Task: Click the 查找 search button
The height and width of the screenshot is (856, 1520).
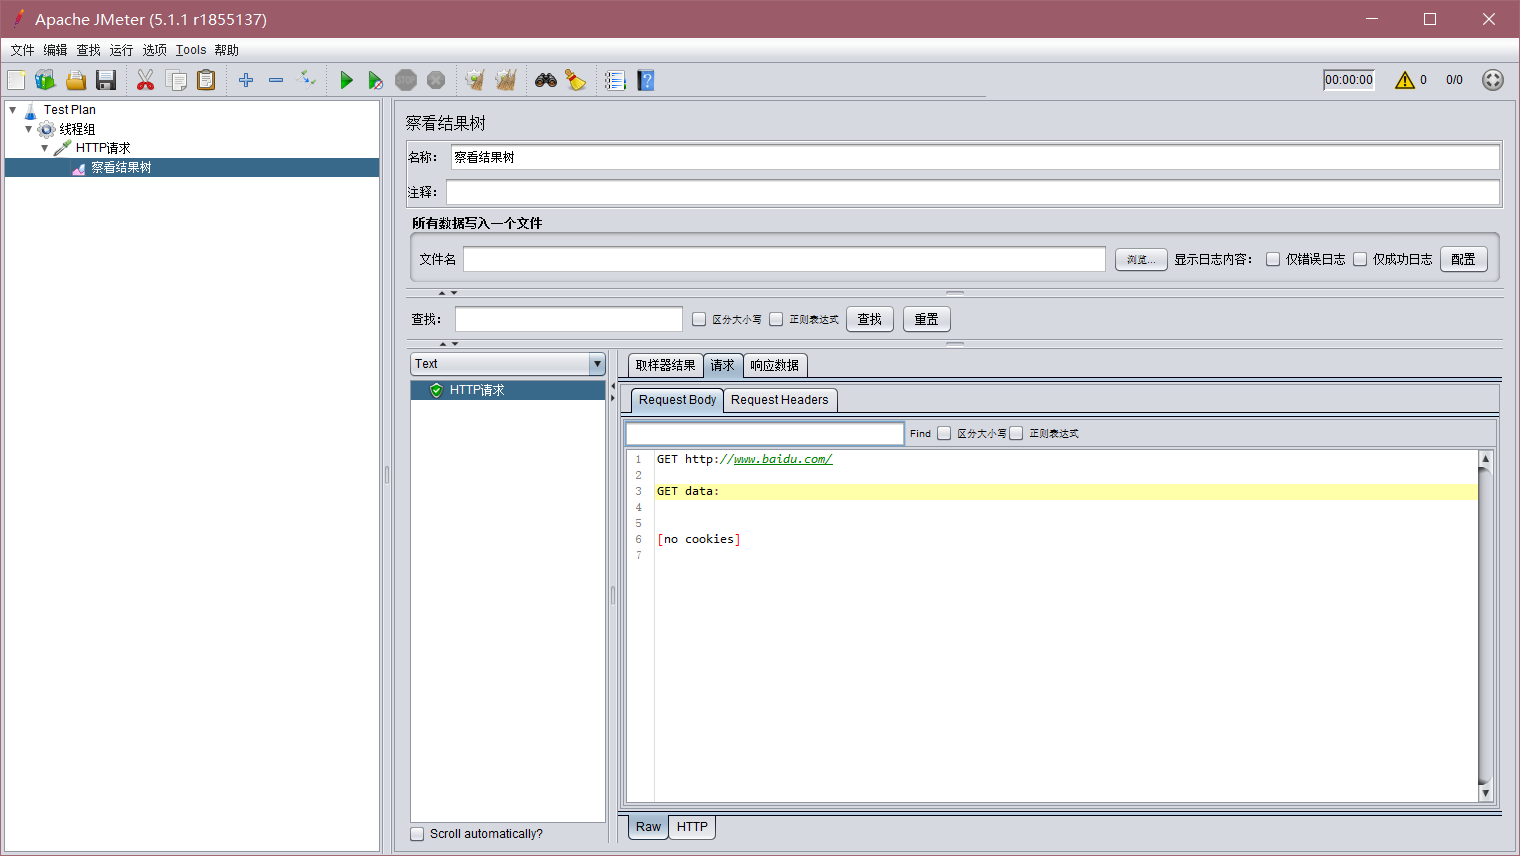Action: coord(870,319)
